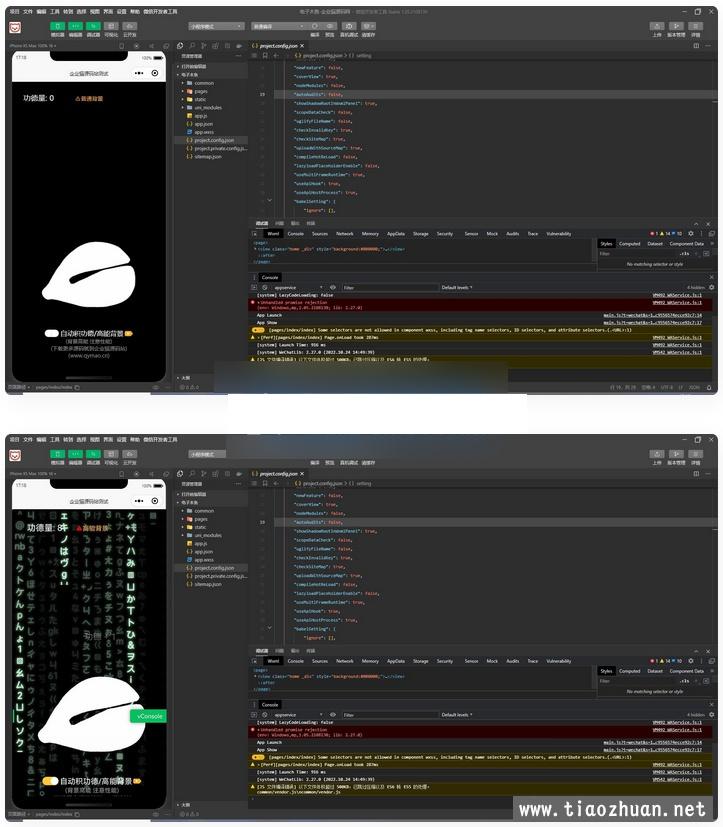Toggle the 调试器 debugger button in lower screenshot

tap(93, 454)
